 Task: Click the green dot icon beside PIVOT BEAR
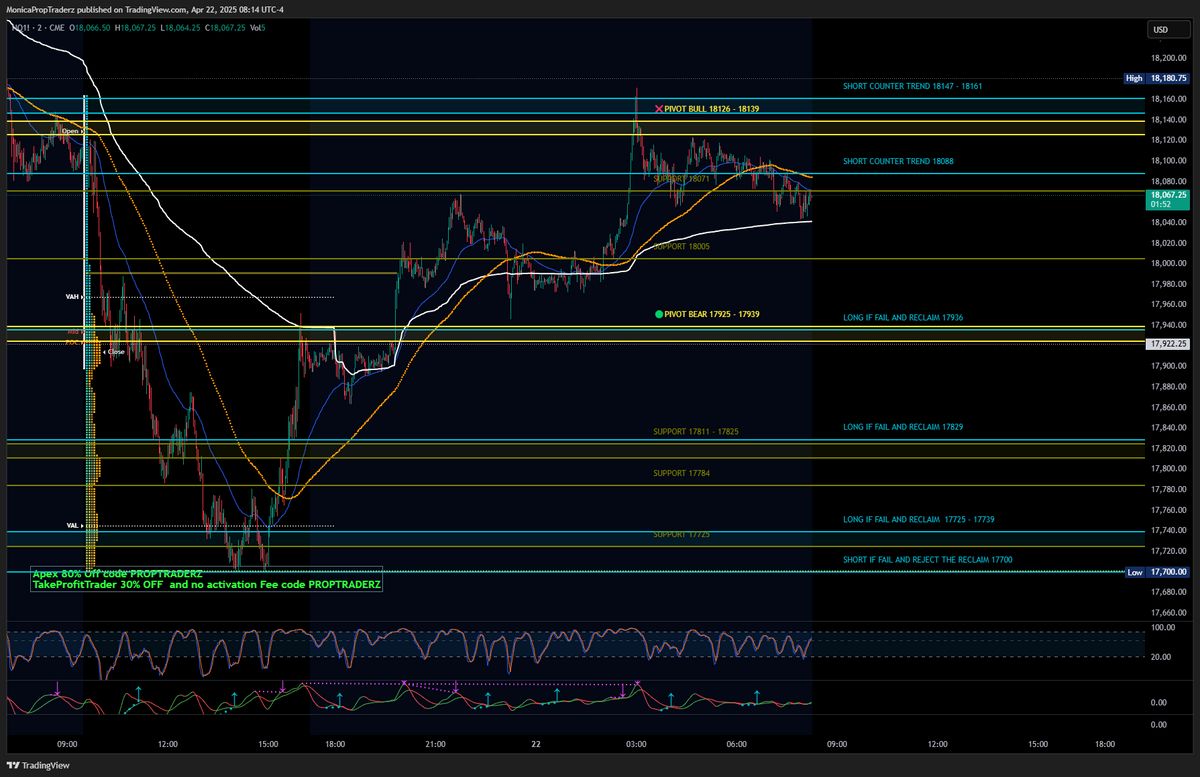(657, 314)
